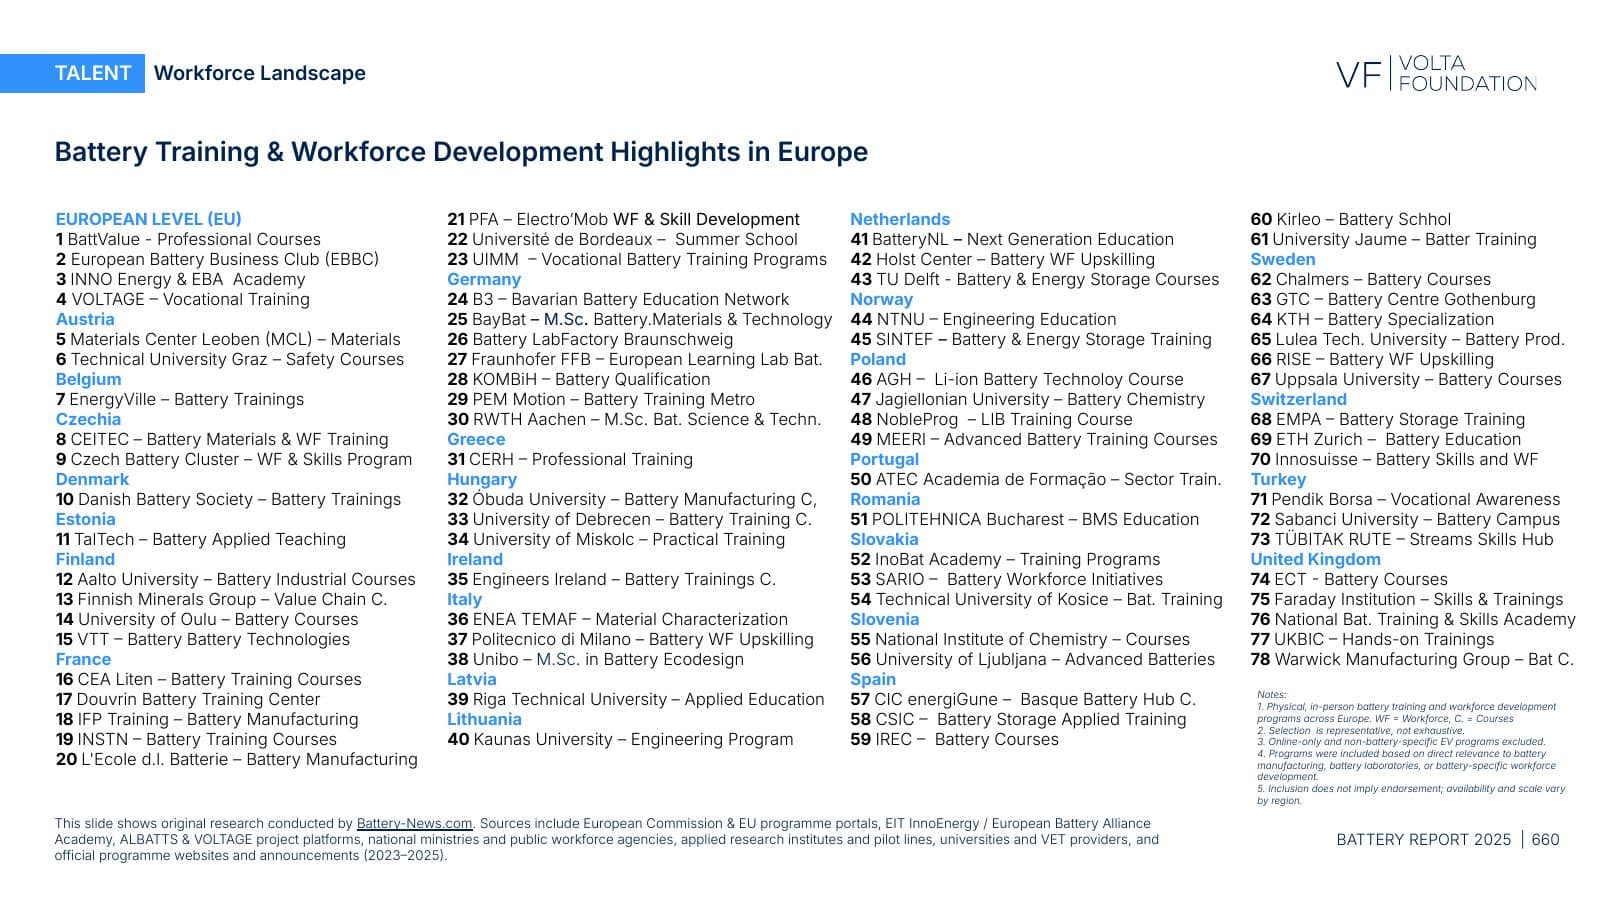Click the EUROPEAN LEVEL (EU) heading

pyautogui.click(x=149, y=219)
